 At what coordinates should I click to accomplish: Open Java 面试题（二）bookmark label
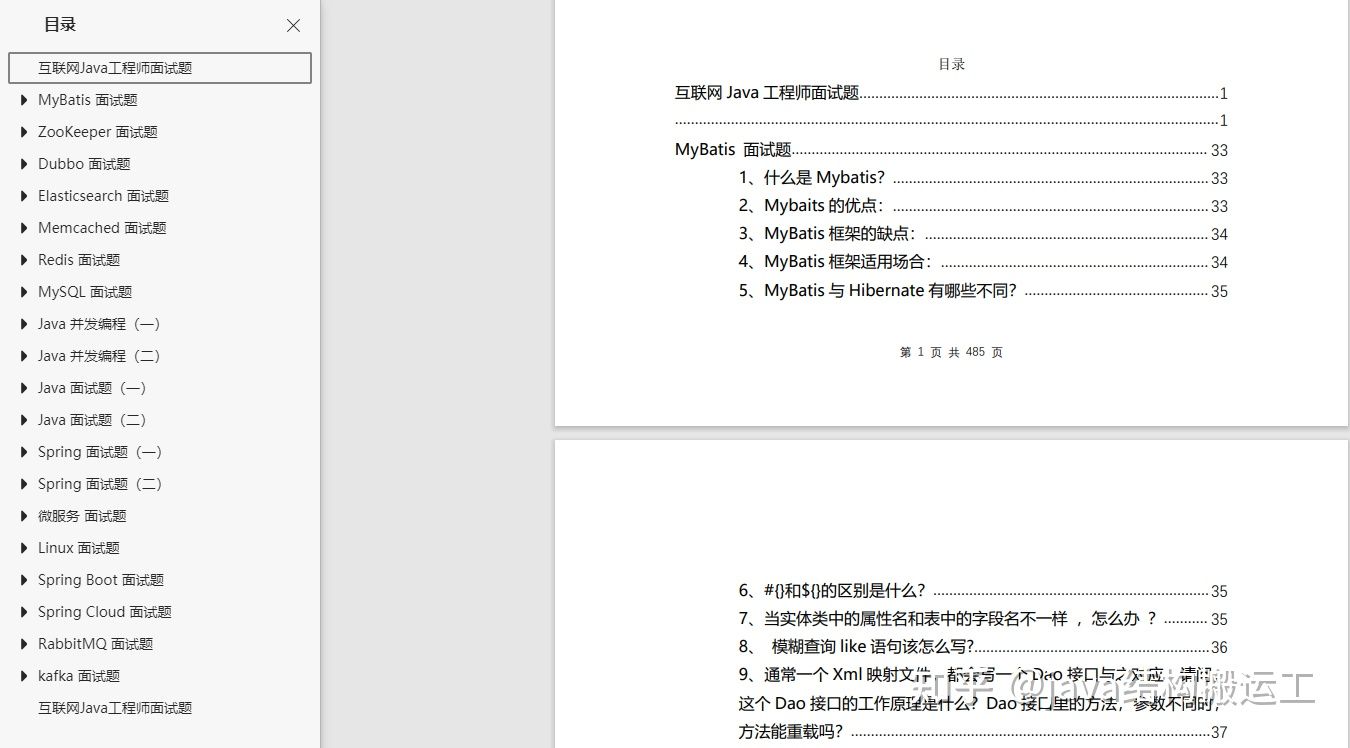click(x=92, y=420)
